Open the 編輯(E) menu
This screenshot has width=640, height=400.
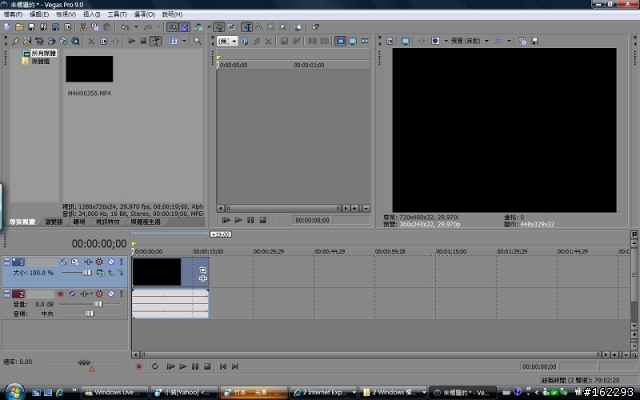coord(39,14)
